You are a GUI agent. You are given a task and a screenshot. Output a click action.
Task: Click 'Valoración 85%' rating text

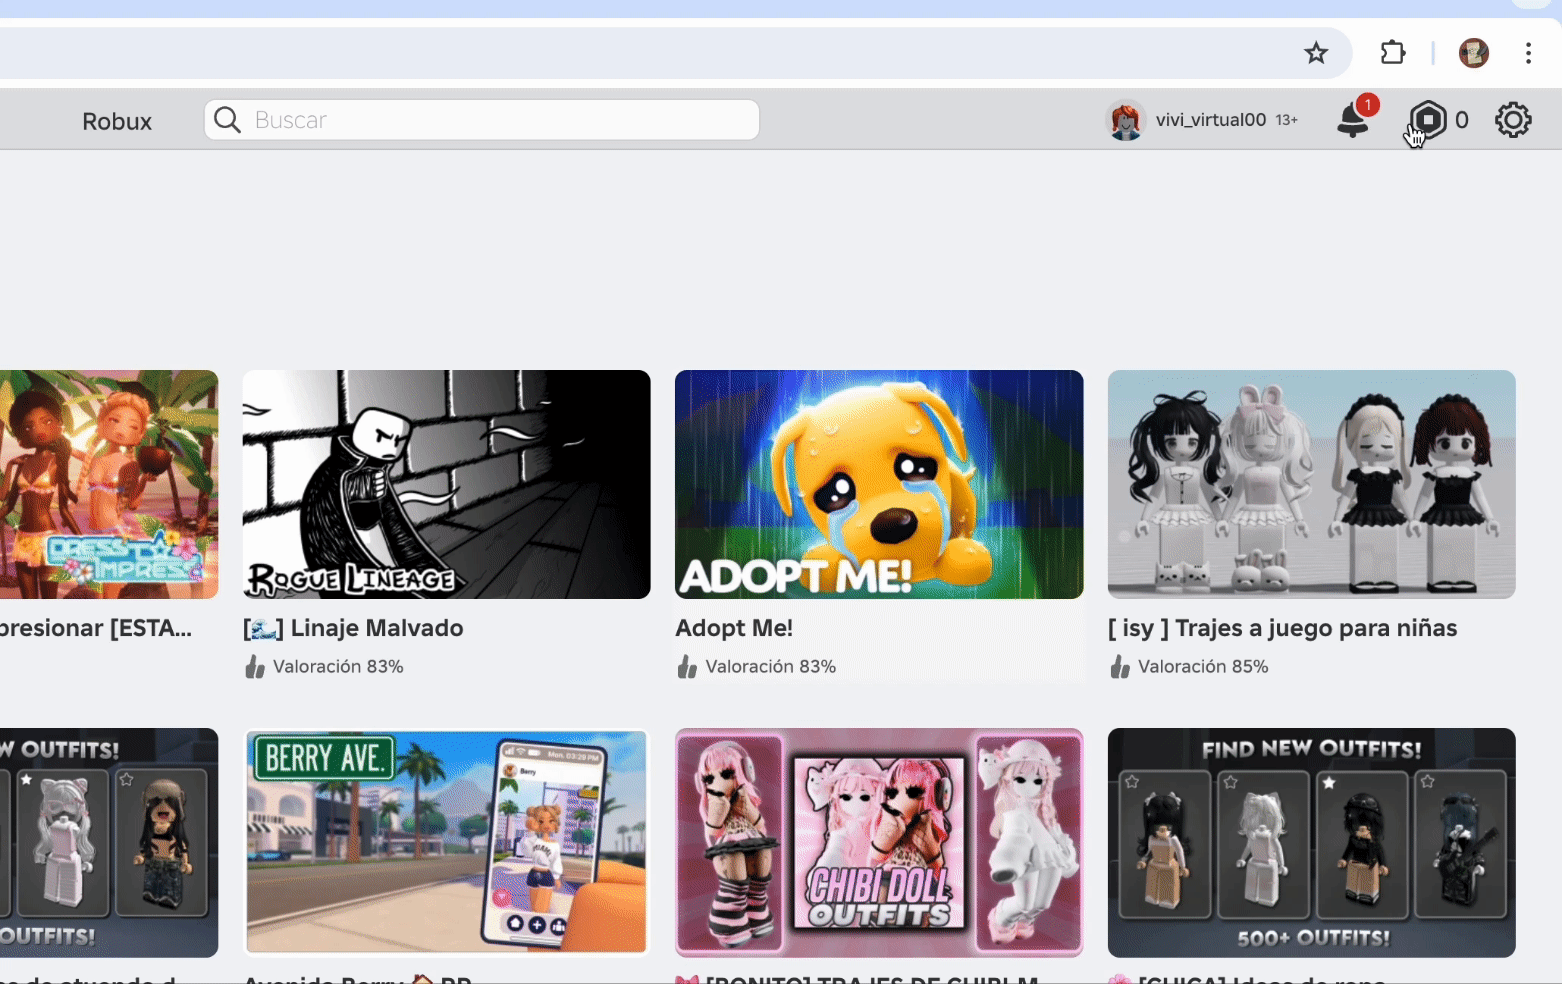coord(1203,666)
